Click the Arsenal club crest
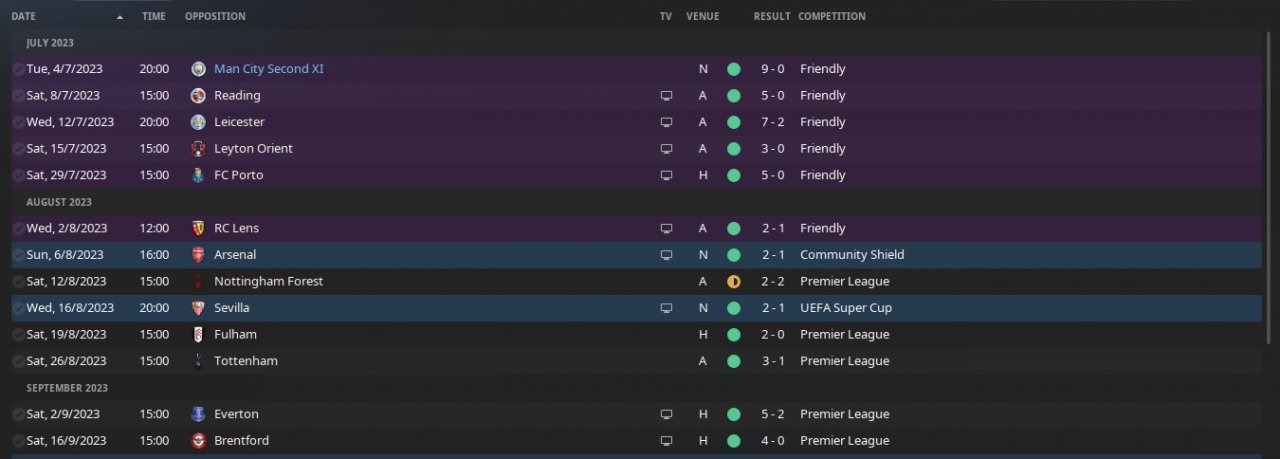The image size is (1280, 459). 198,255
